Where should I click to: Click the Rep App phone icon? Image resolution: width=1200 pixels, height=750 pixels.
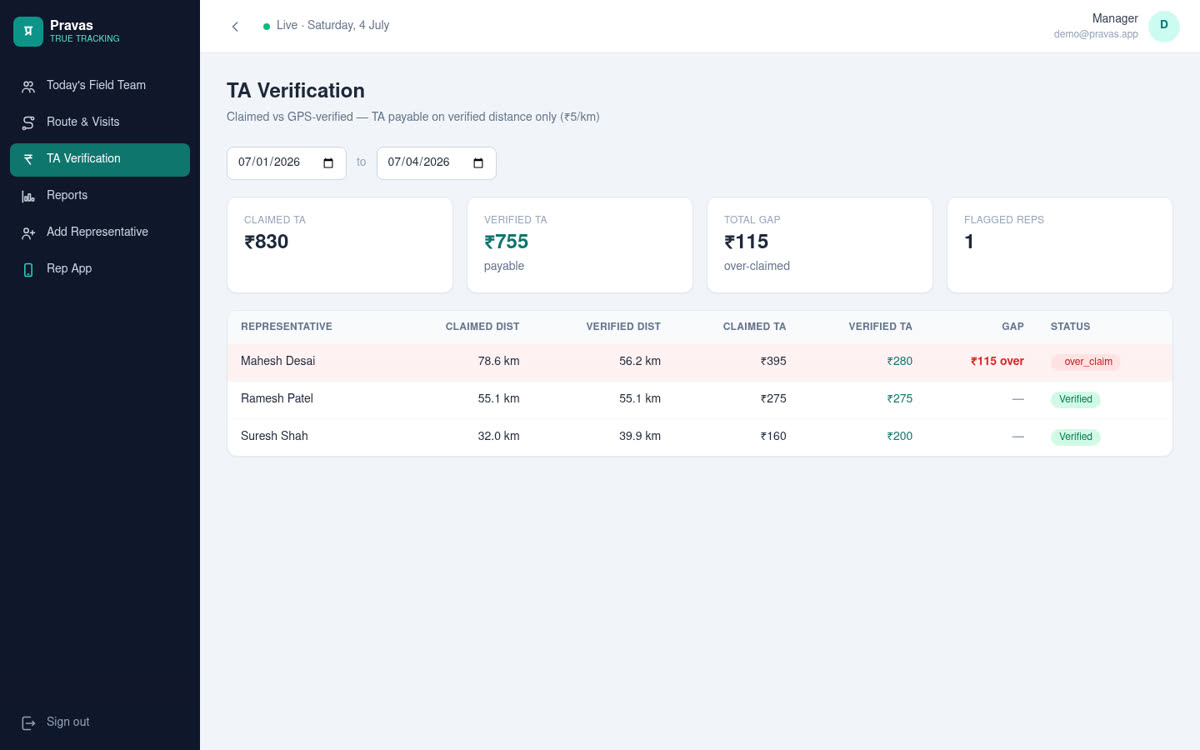28,269
